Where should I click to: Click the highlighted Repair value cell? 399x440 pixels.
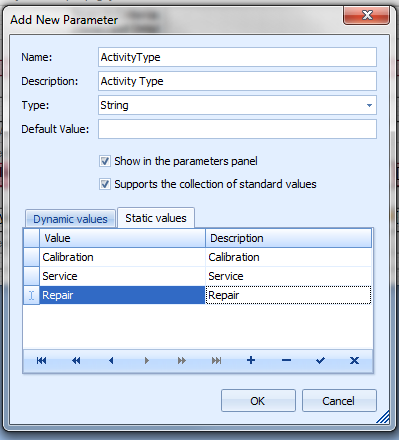pos(122,295)
